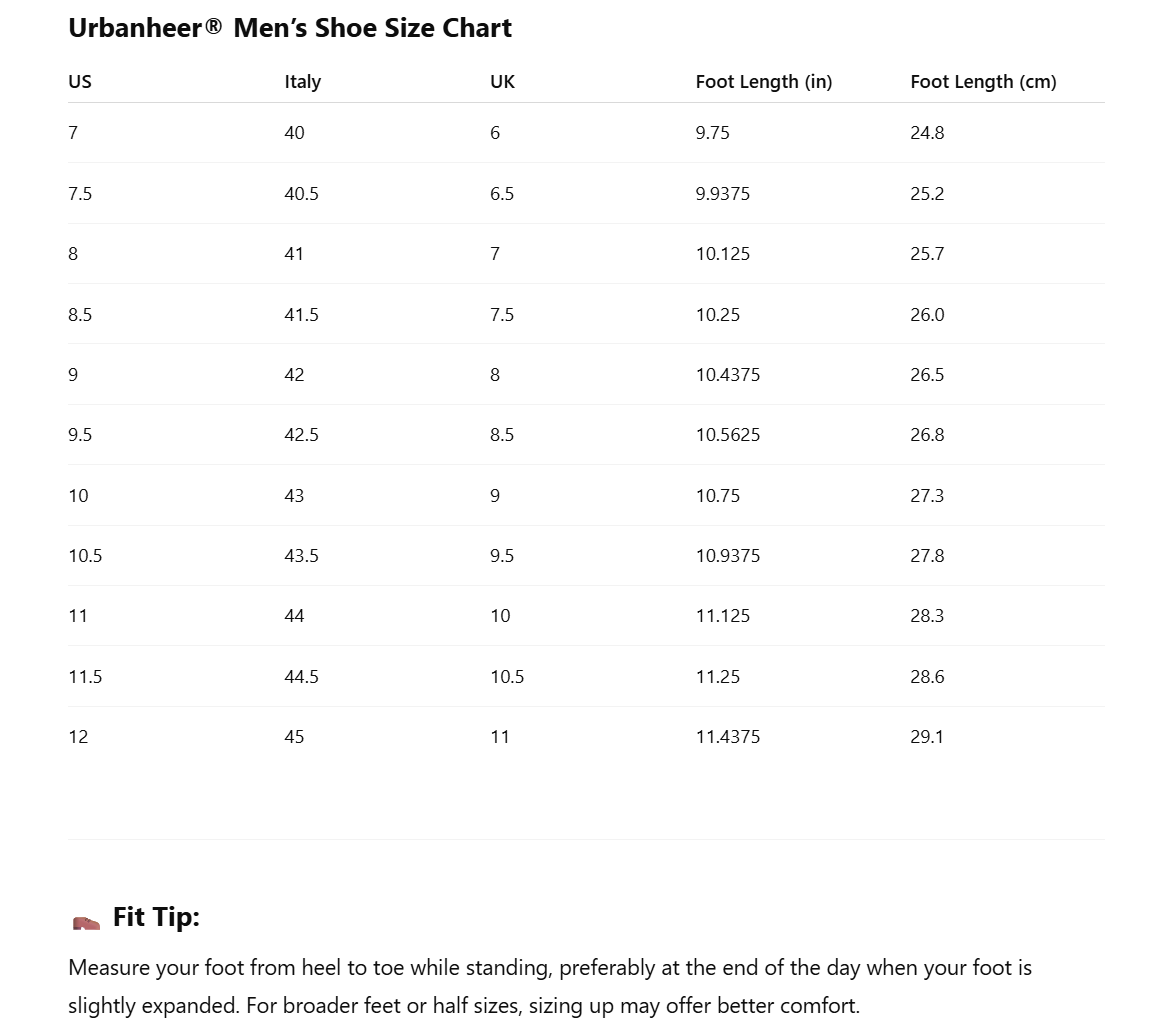Screen dimensions: 1150x1033
Task: Click the Italy column header
Action: [302, 82]
